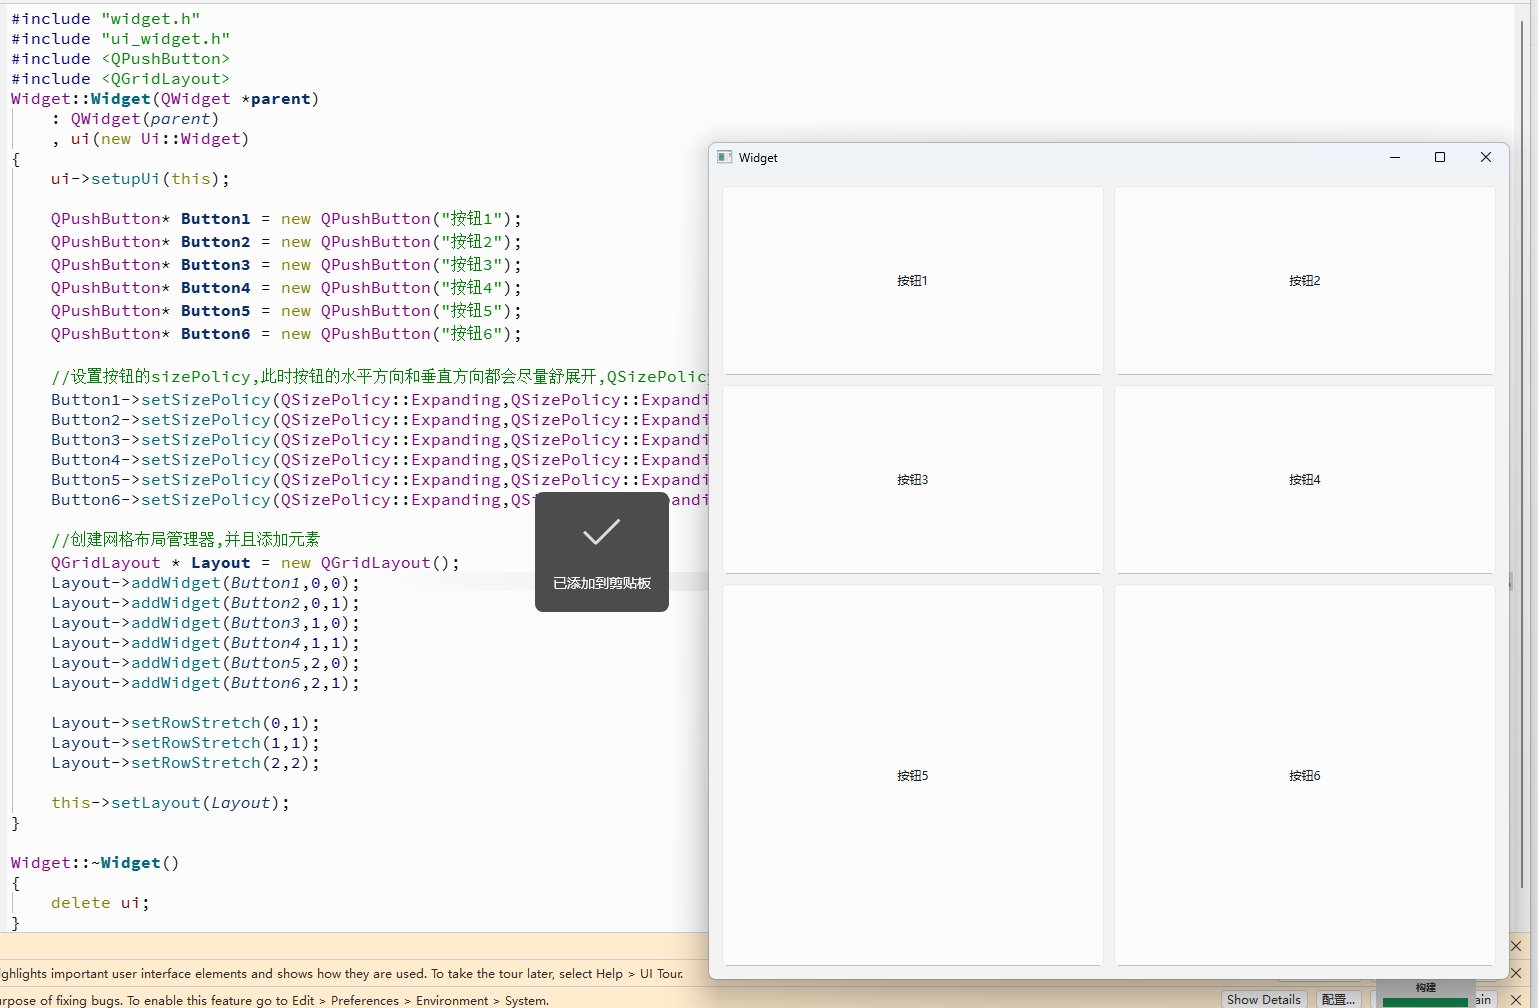This screenshot has height=1008, width=1538.
Task: Click the Layout->addWidget(Button1,0,0); line
Action: click(205, 582)
